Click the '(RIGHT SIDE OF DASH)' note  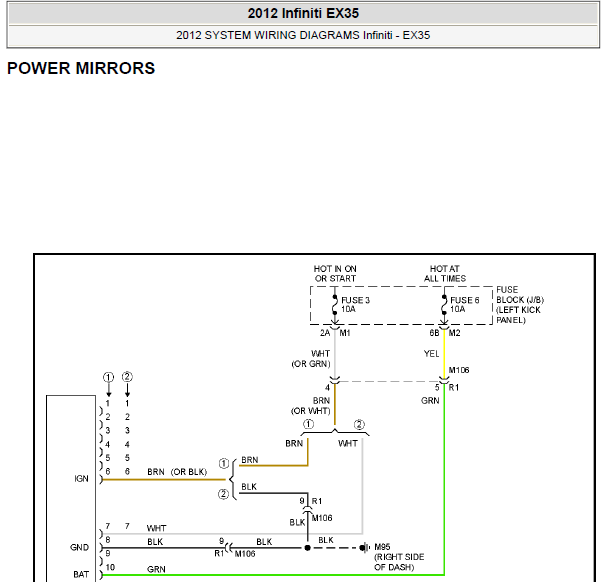pos(399,562)
